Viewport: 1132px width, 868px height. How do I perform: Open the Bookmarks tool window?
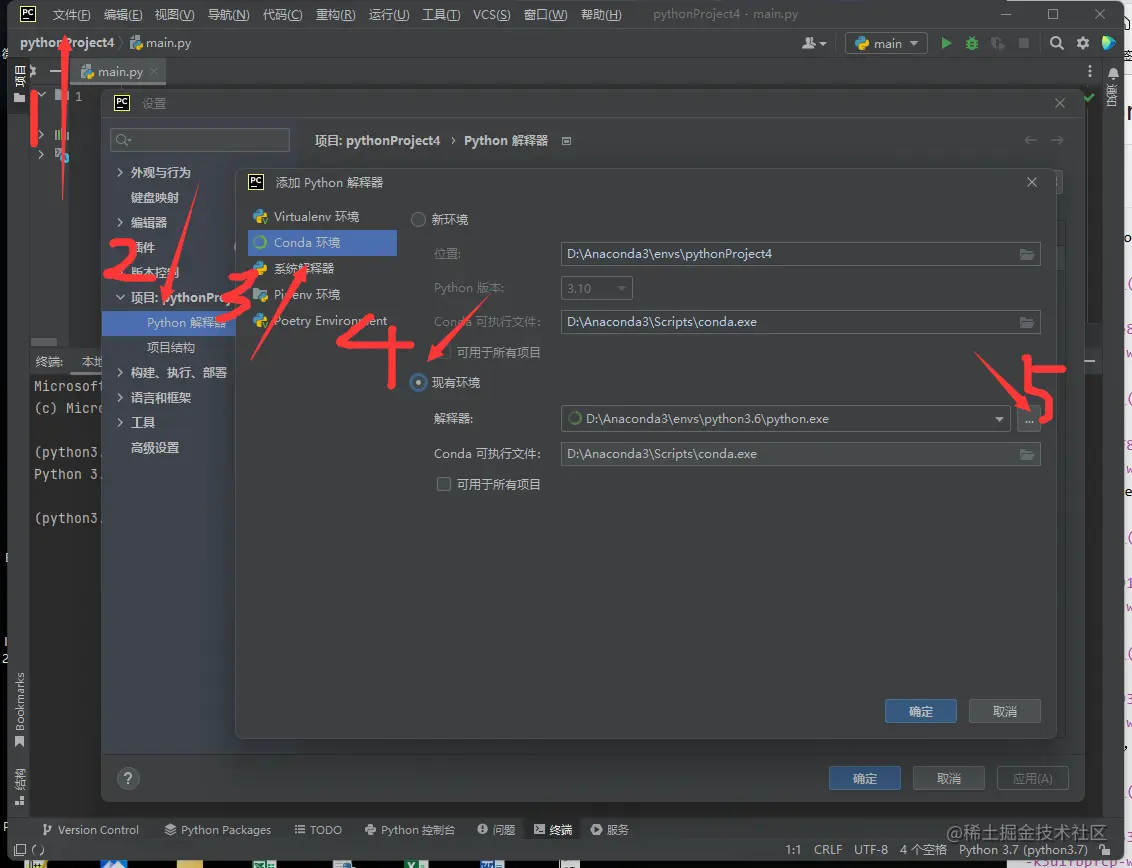19,710
